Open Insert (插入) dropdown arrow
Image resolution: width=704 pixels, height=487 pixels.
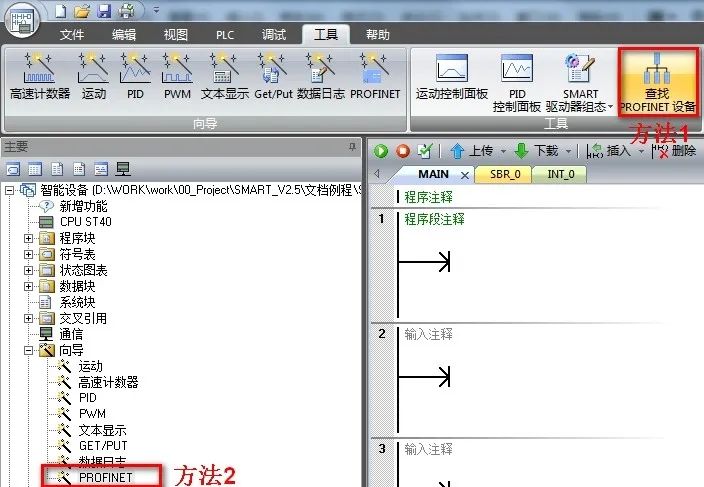[x=641, y=151]
